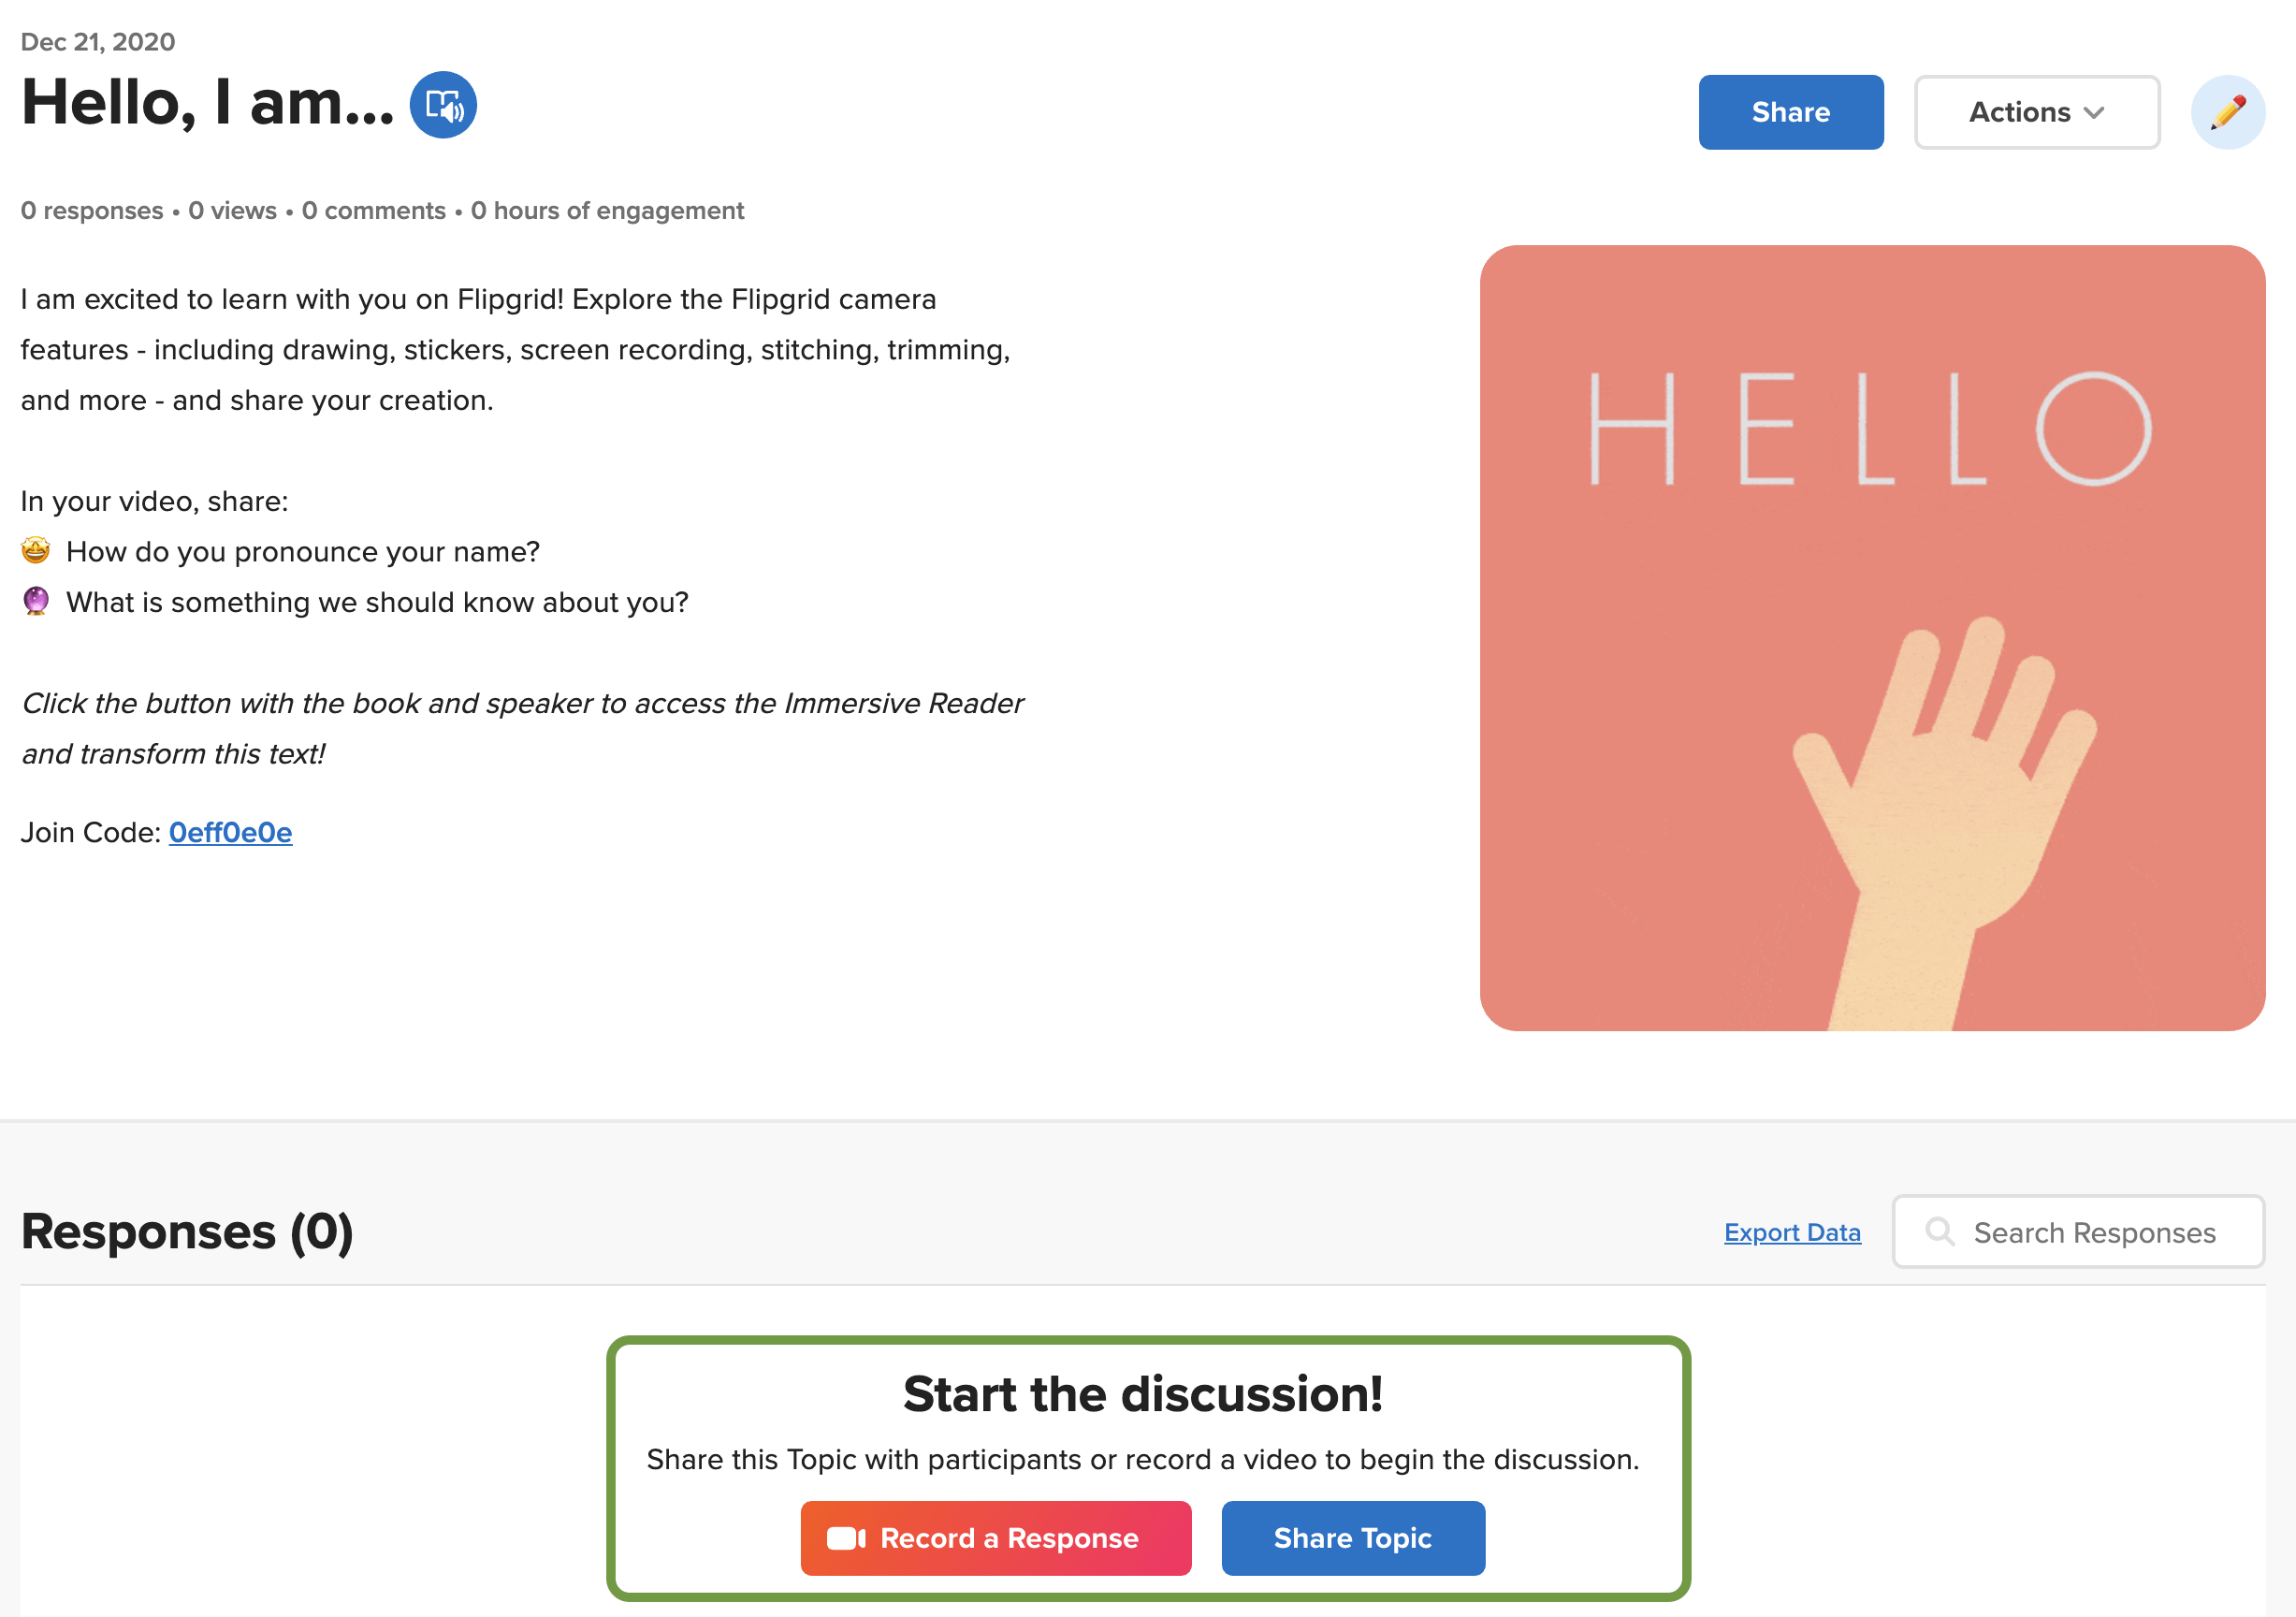Click the 0 views counter
The width and height of the screenshot is (2296, 1617).
(x=232, y=210)
